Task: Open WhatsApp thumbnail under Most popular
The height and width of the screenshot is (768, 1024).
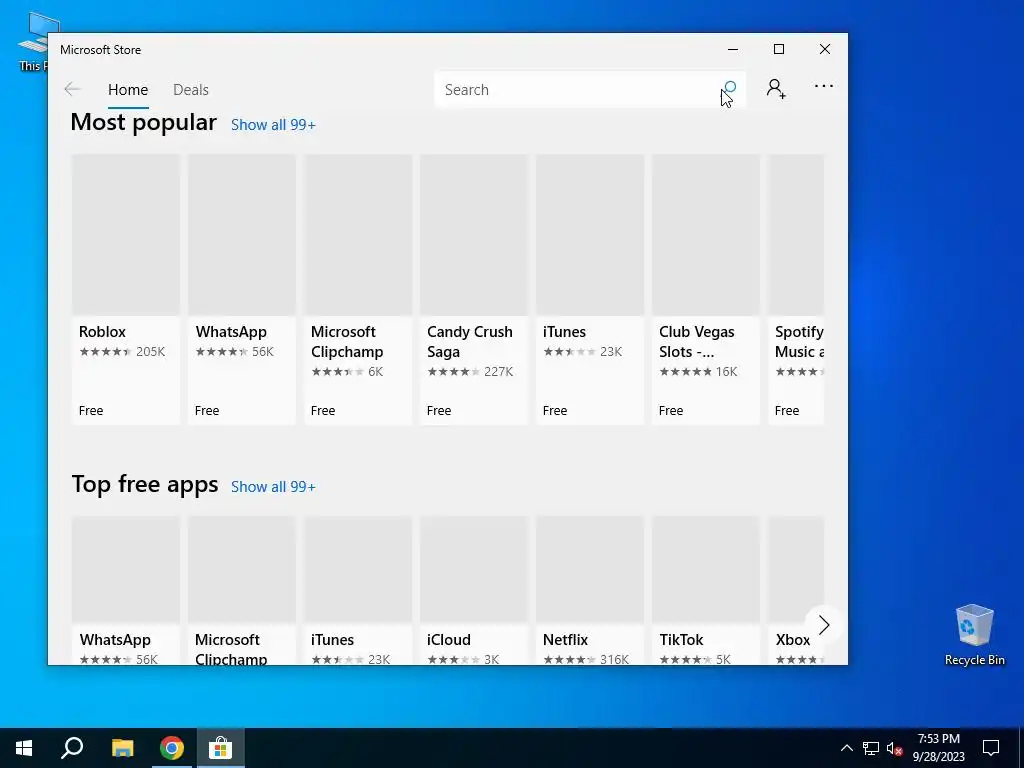Action: tap(242, 235)
